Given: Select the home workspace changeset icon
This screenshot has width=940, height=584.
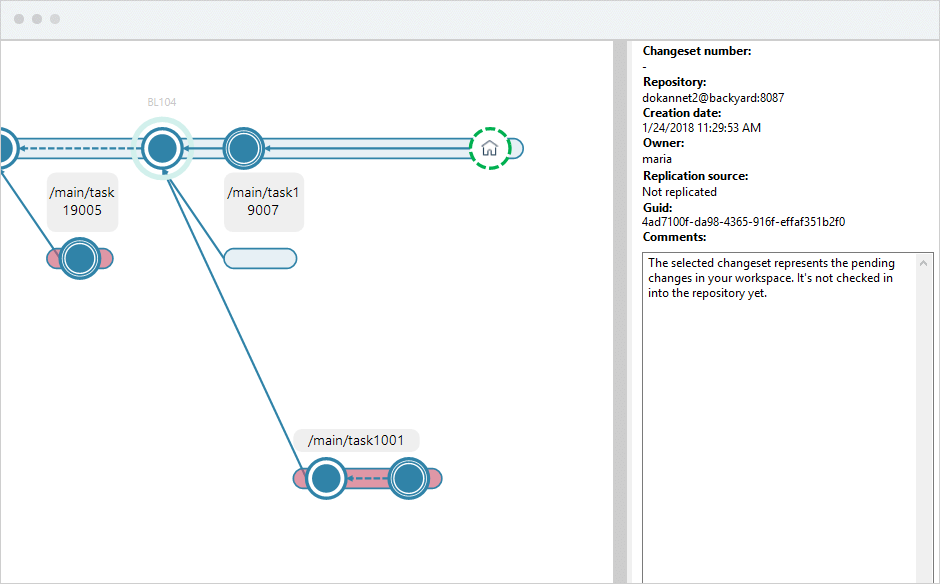Looking at the screenshot, I should click(x=489, y=147).
